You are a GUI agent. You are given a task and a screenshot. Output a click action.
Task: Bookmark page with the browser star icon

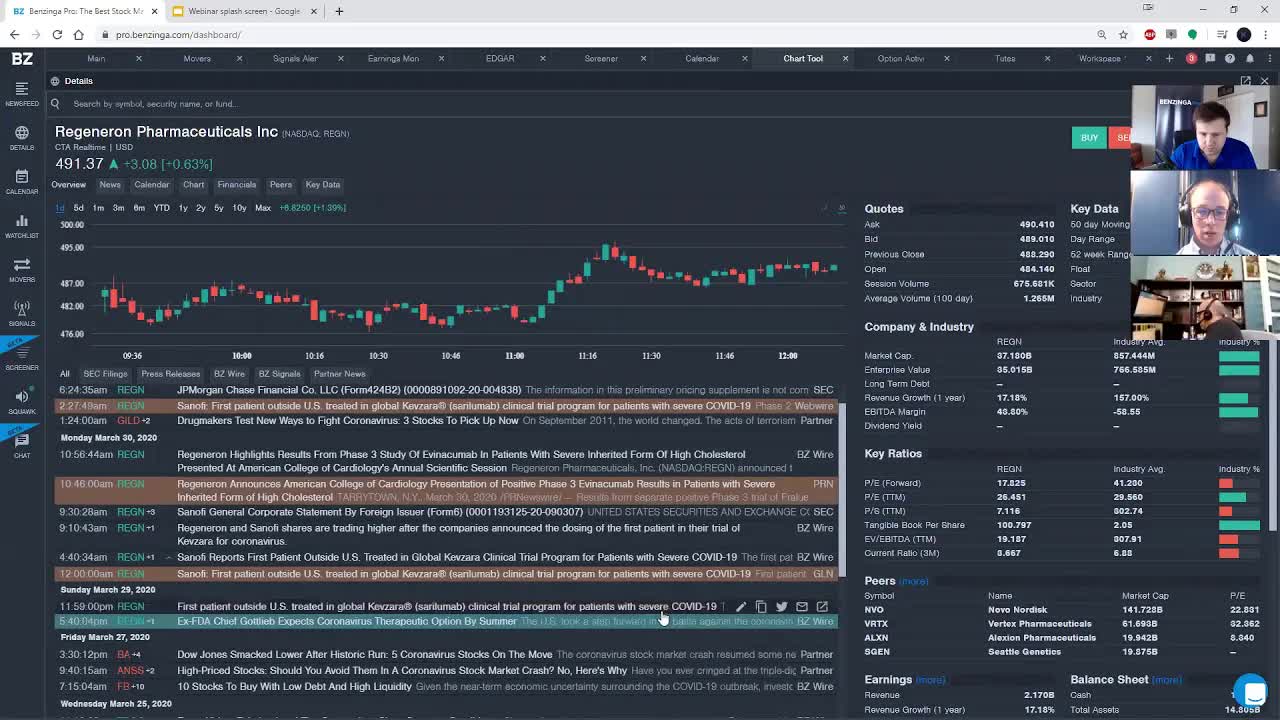point(1123,35)
